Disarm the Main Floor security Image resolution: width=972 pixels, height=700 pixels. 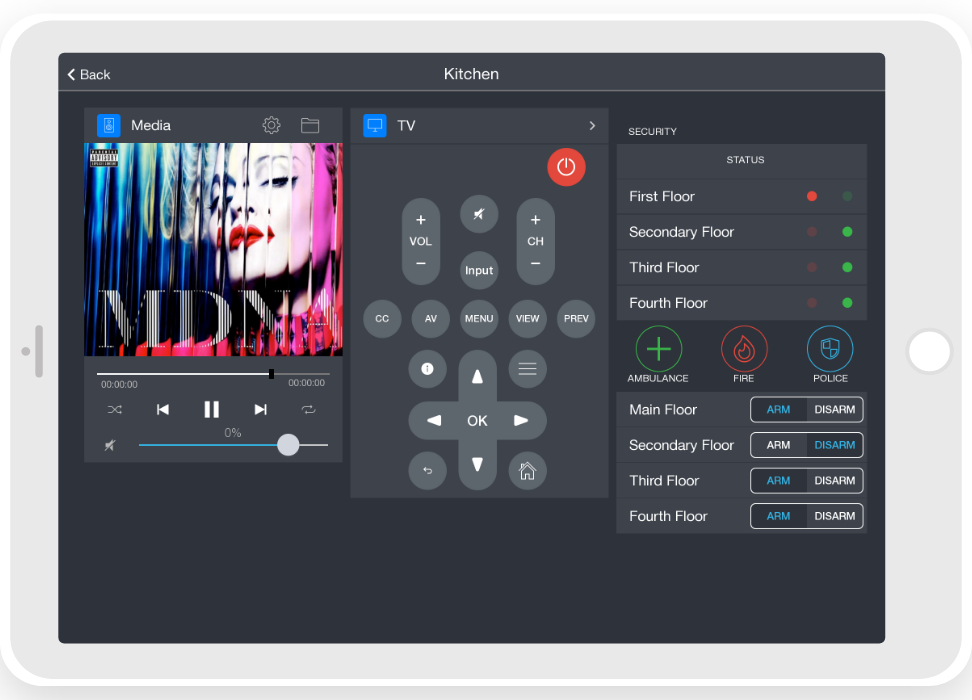(834, 409)
